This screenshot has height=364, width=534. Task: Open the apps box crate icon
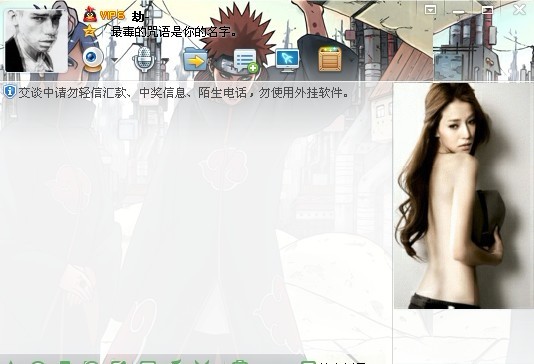coord(330,60)
